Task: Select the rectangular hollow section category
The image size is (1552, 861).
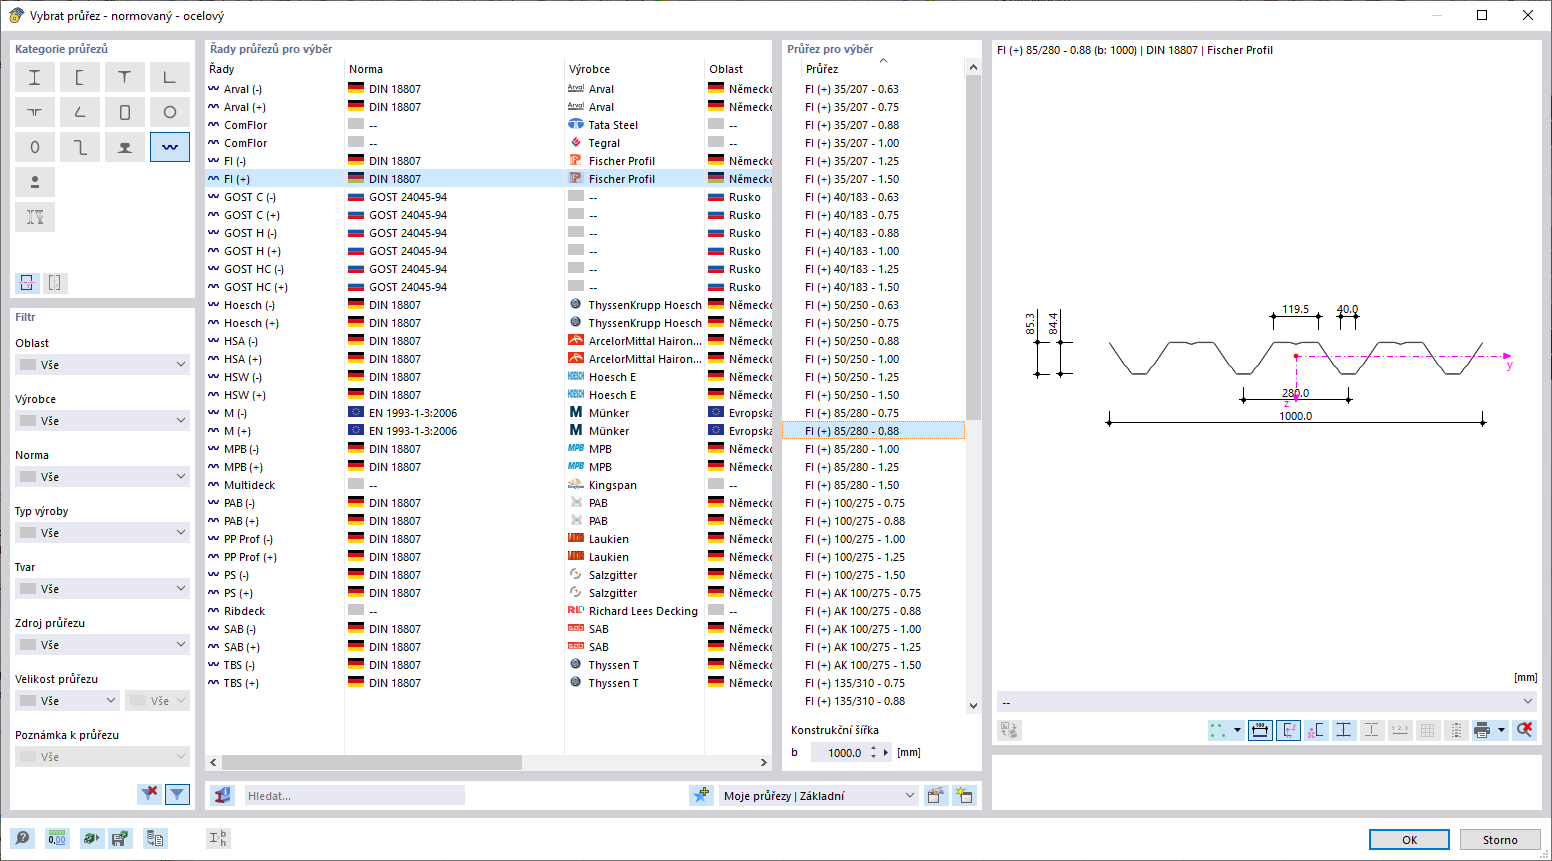Action: click(x=125, y=112)
